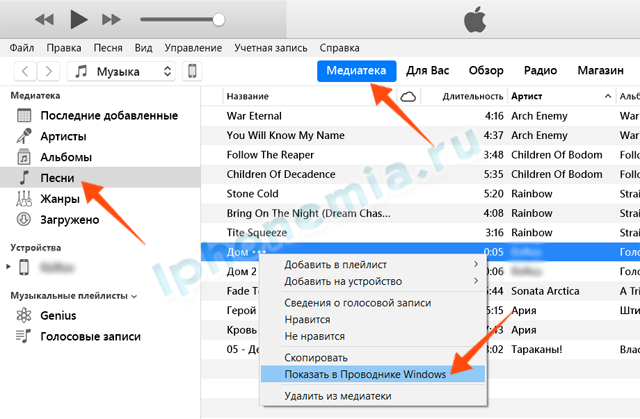The image size is (640, 419).
Task: Open the Добавить в плейлист submenu
Action: tap(373, 264)
